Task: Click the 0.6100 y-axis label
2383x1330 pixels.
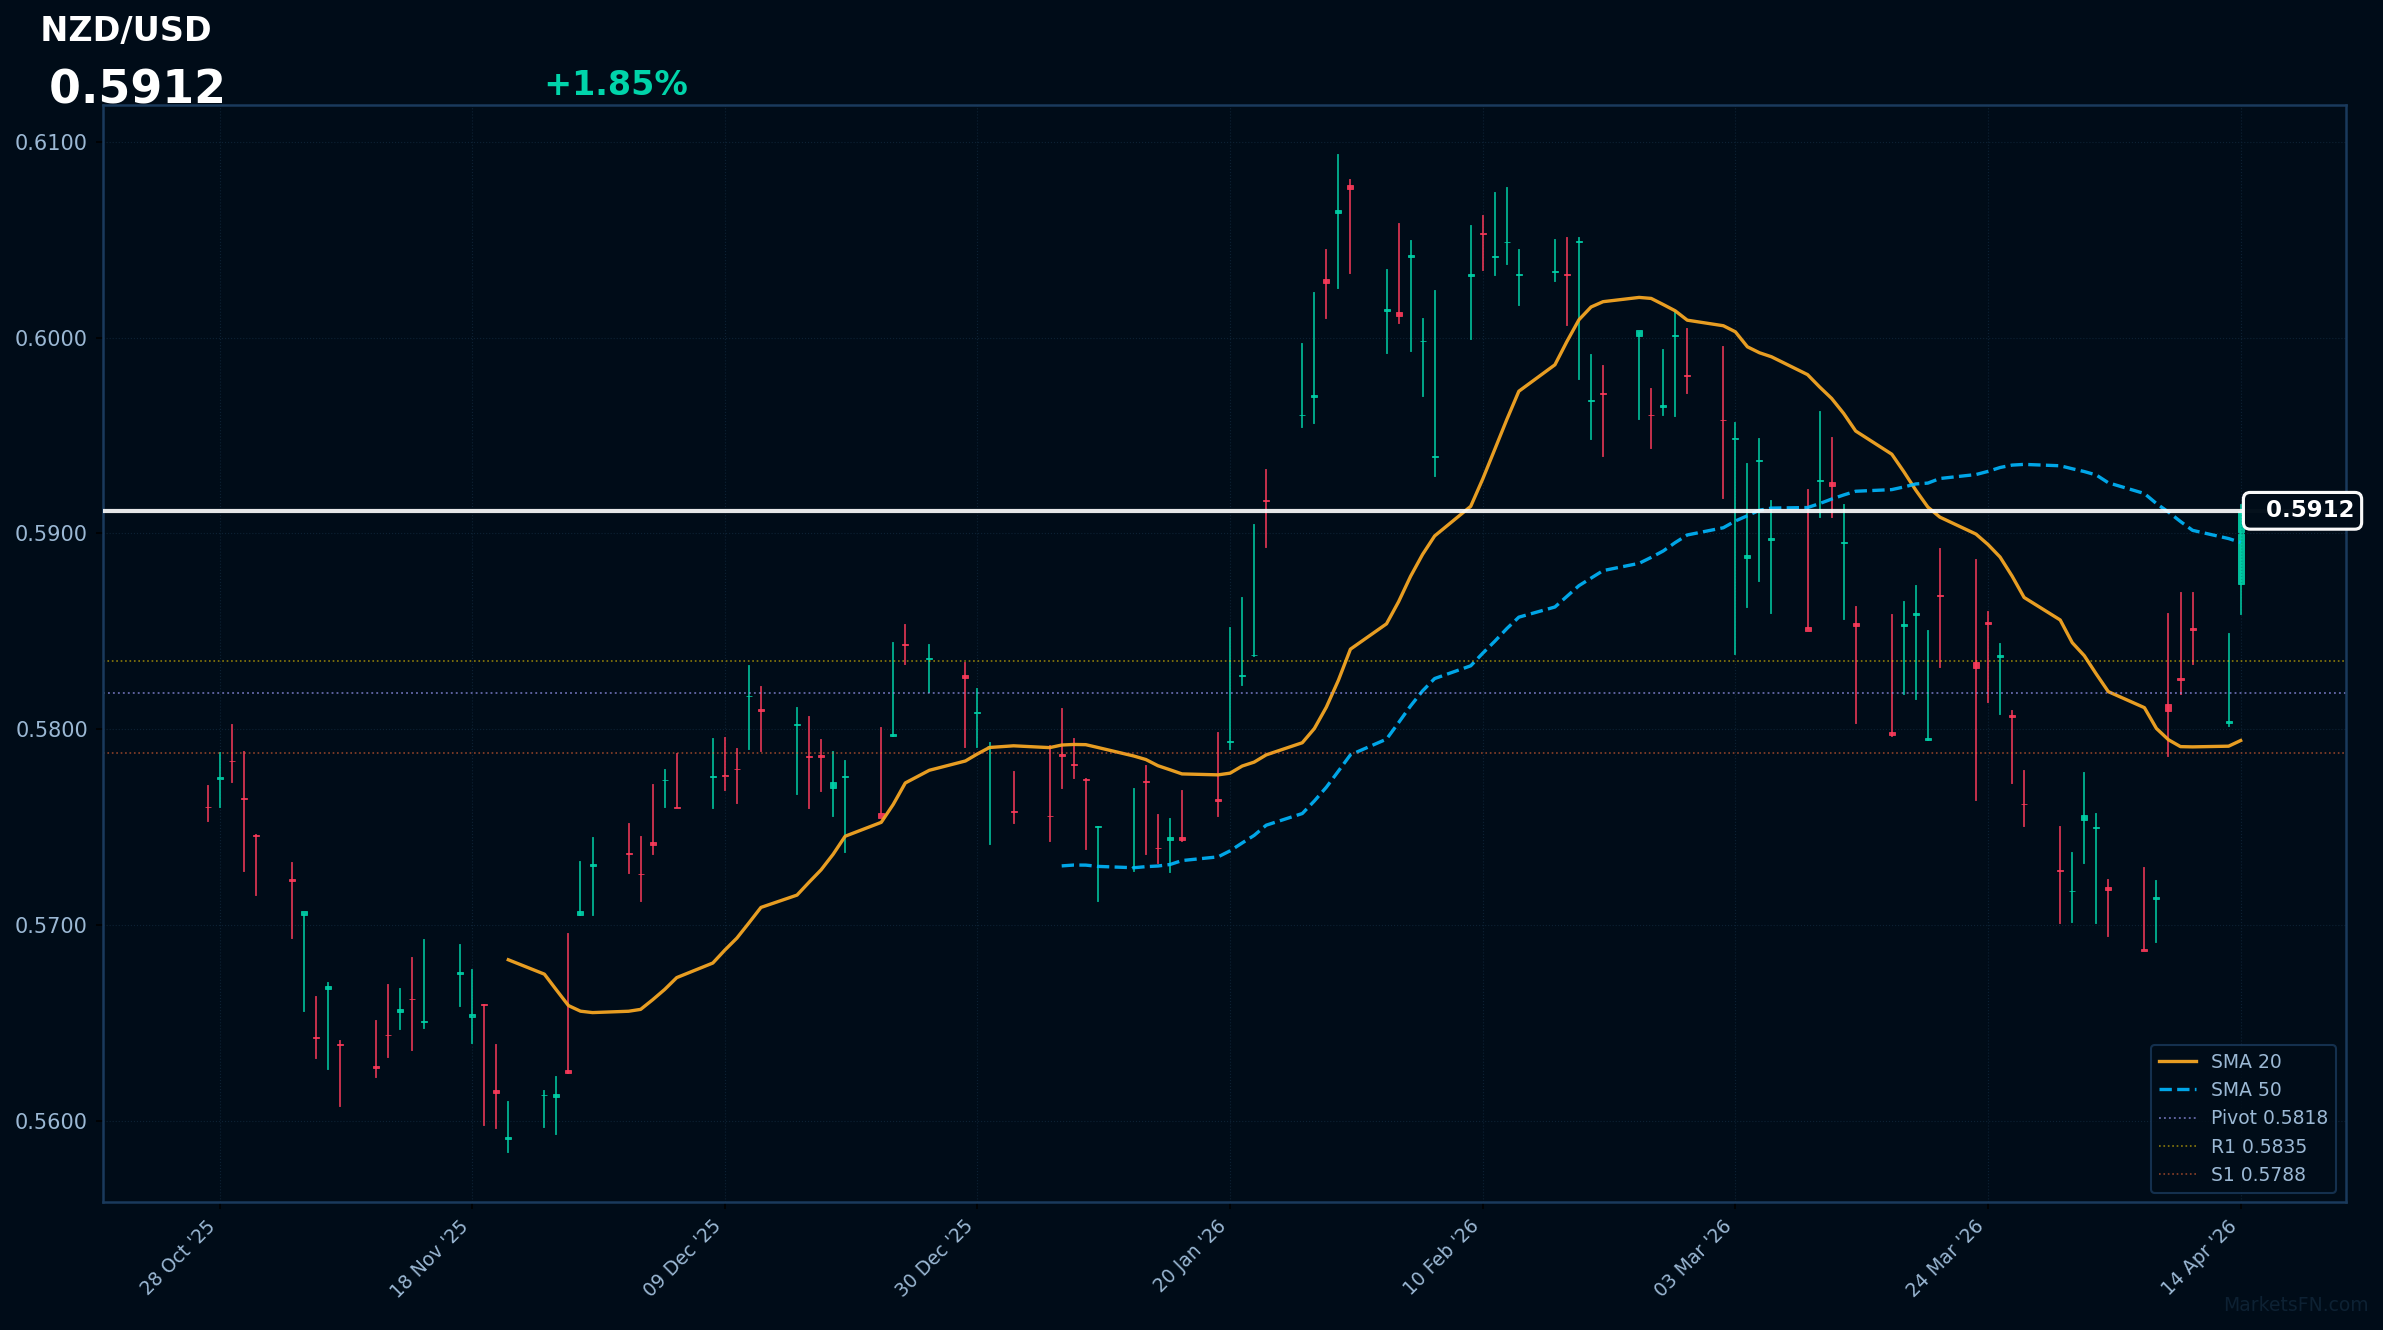Action: tap(51, 143)
